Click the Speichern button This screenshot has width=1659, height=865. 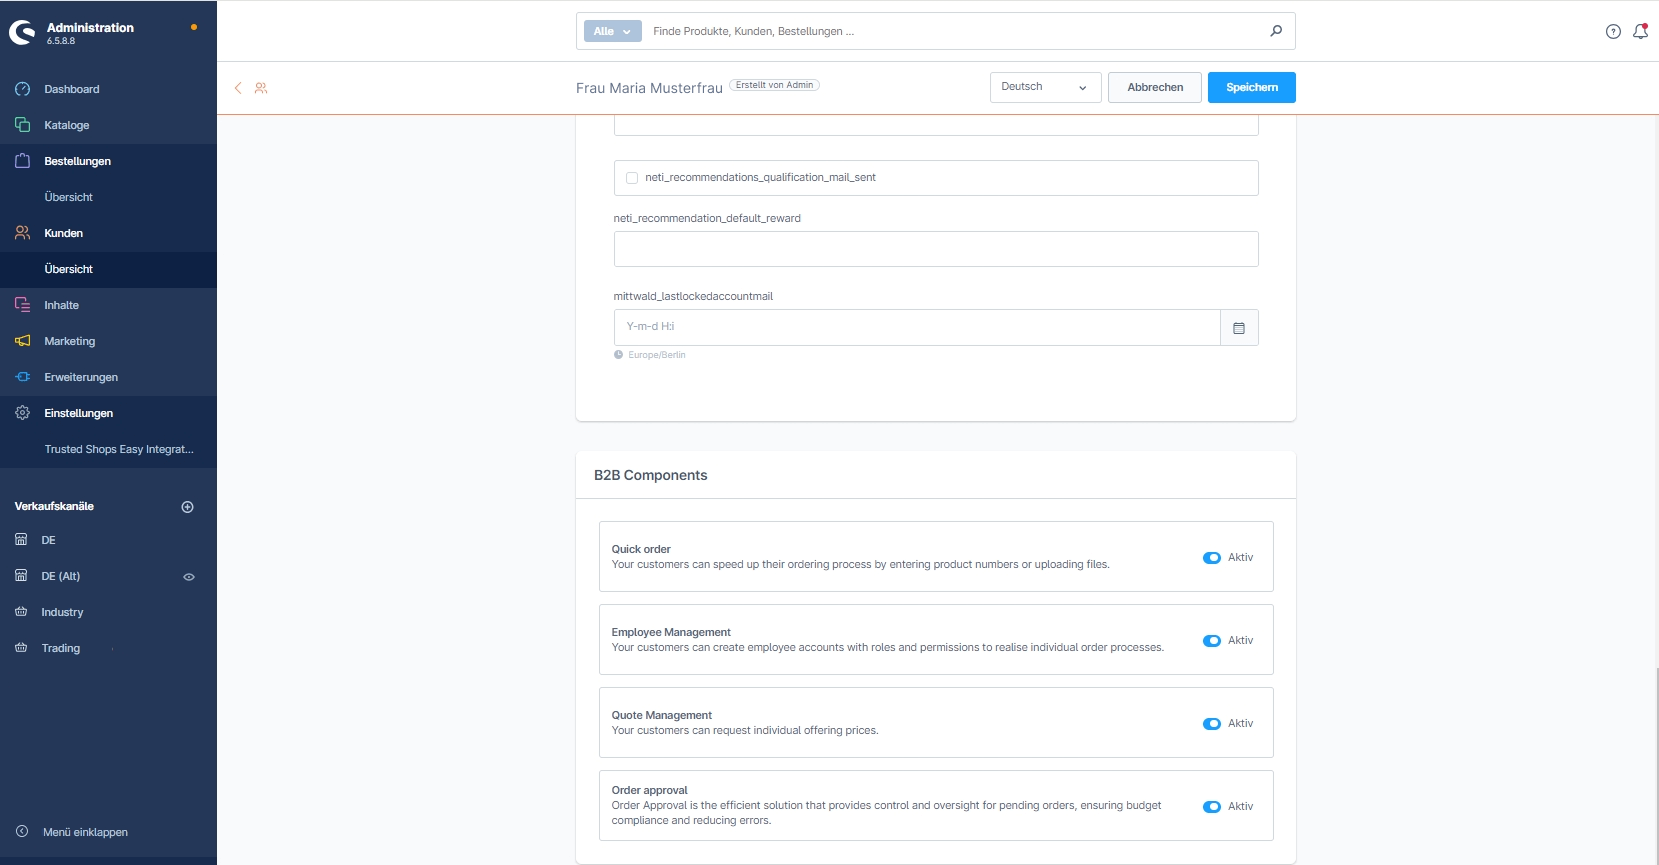(1252, 87)
